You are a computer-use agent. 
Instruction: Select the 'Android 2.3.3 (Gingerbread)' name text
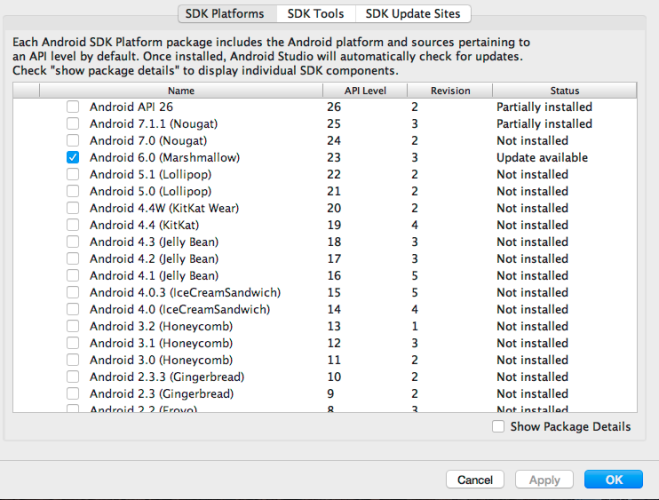pyautogui.click(x=167, y=376)
